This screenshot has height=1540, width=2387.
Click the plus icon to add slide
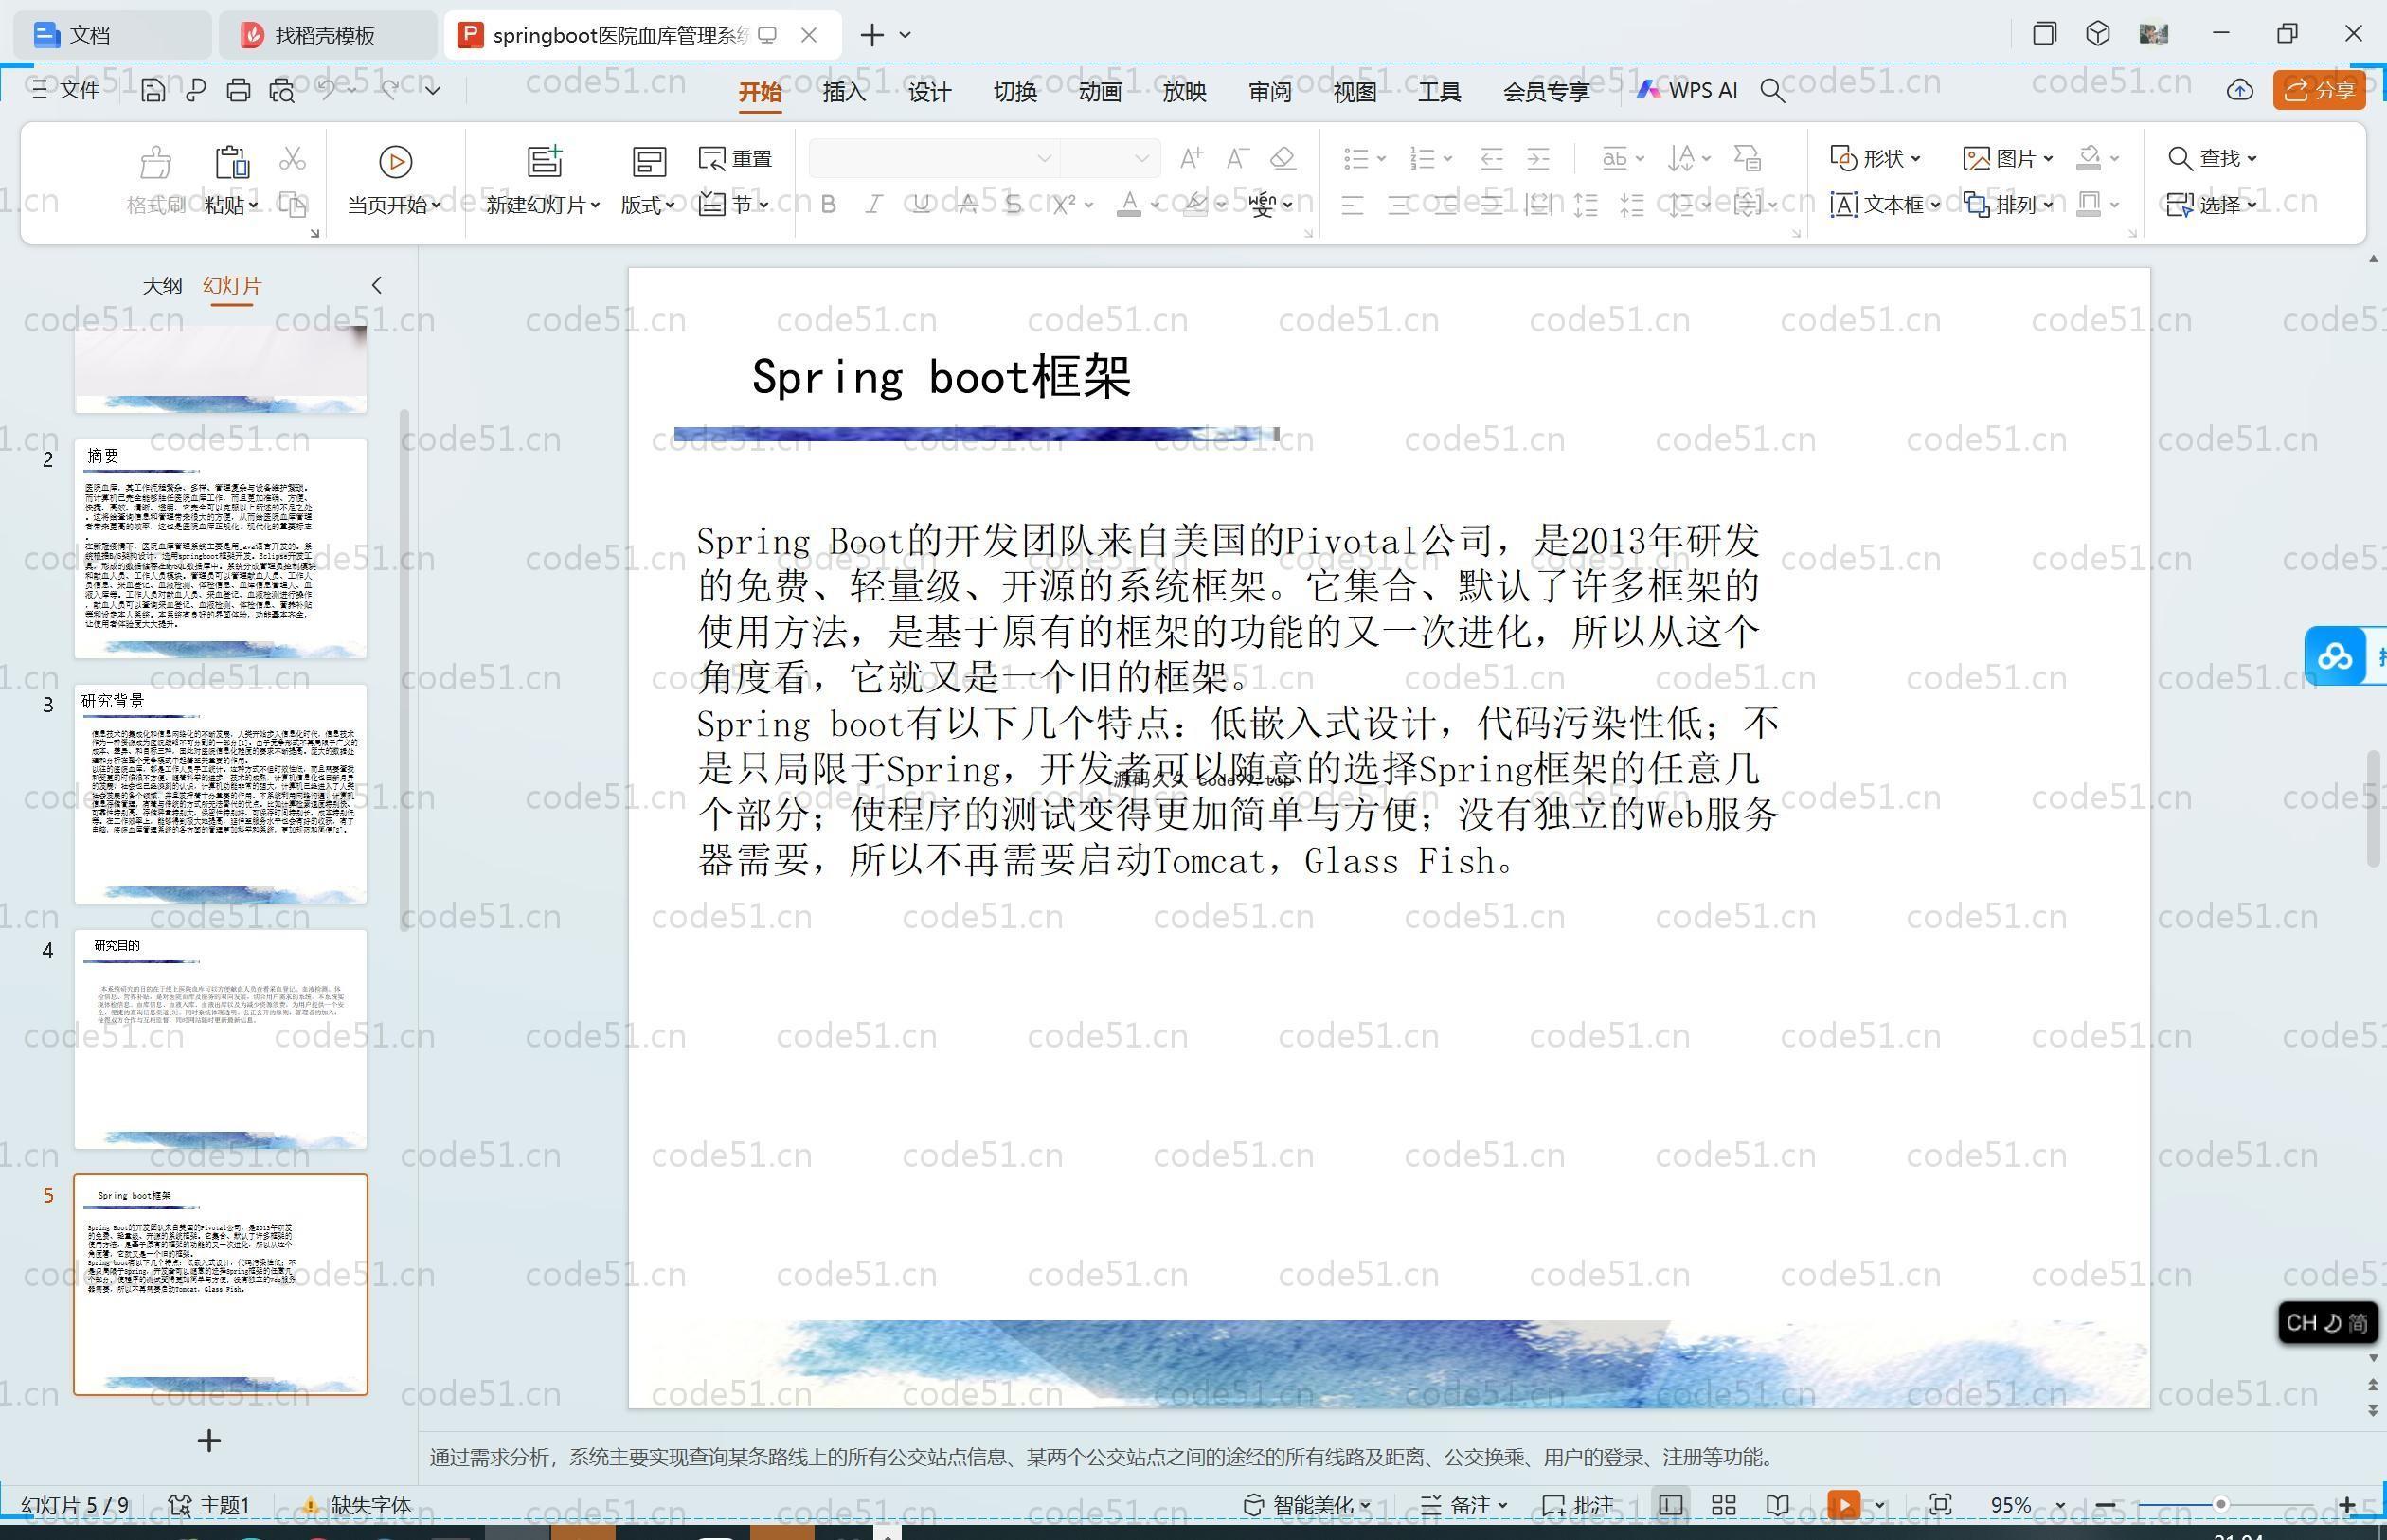[x=209, y=1440]
